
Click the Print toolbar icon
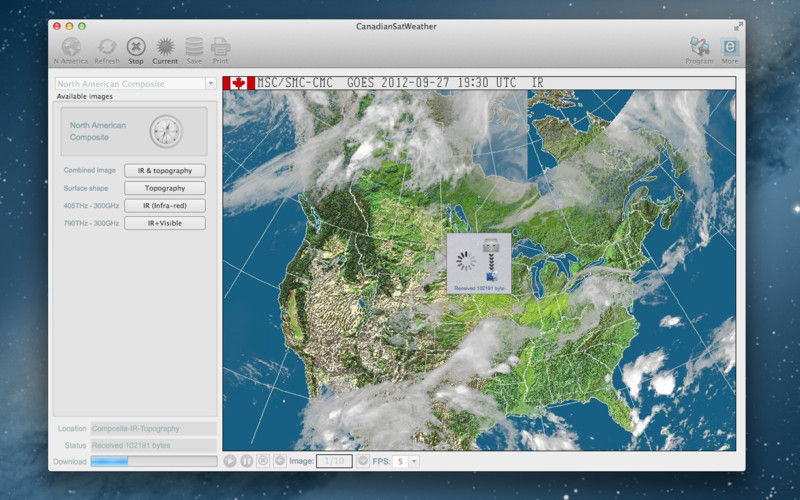(220, 47)
